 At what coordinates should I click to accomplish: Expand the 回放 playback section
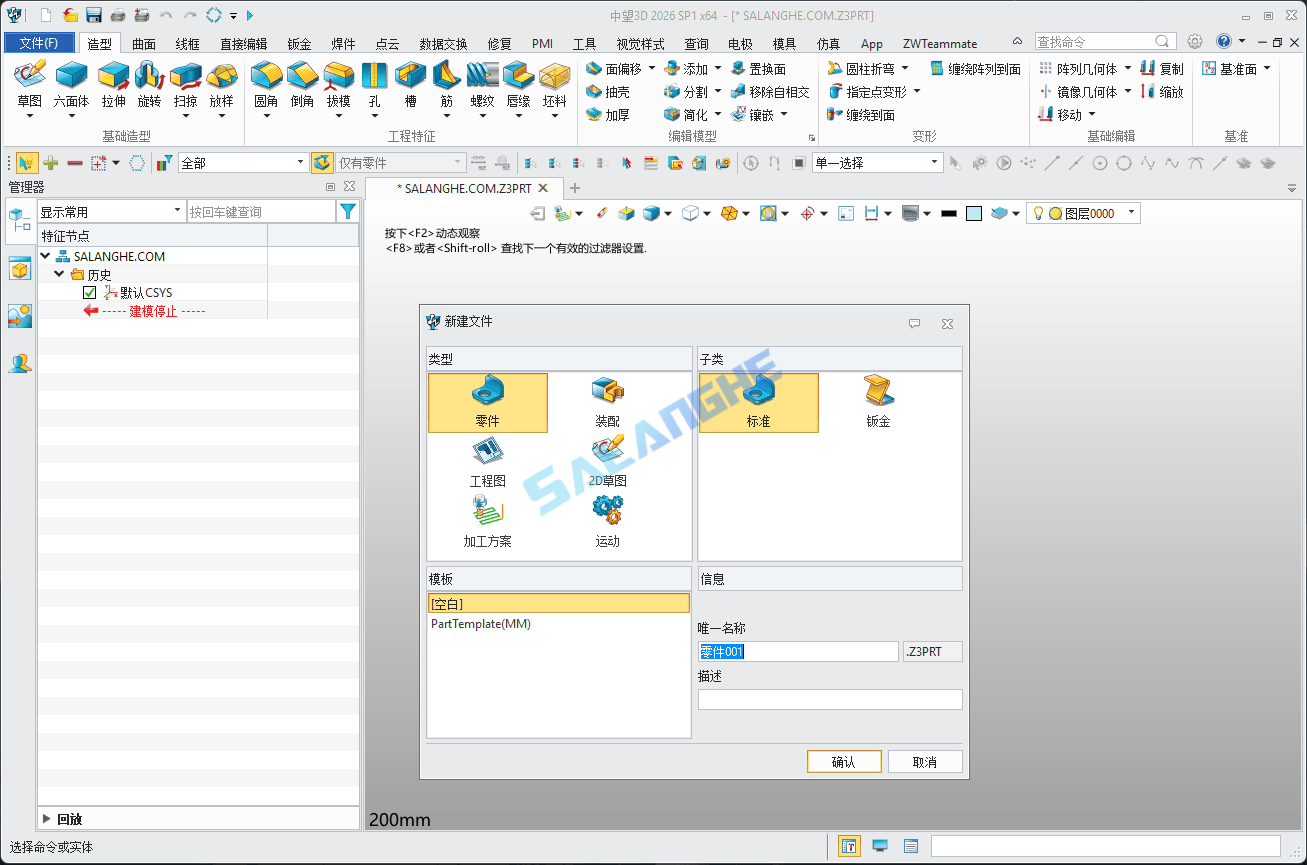coord(47,819)
